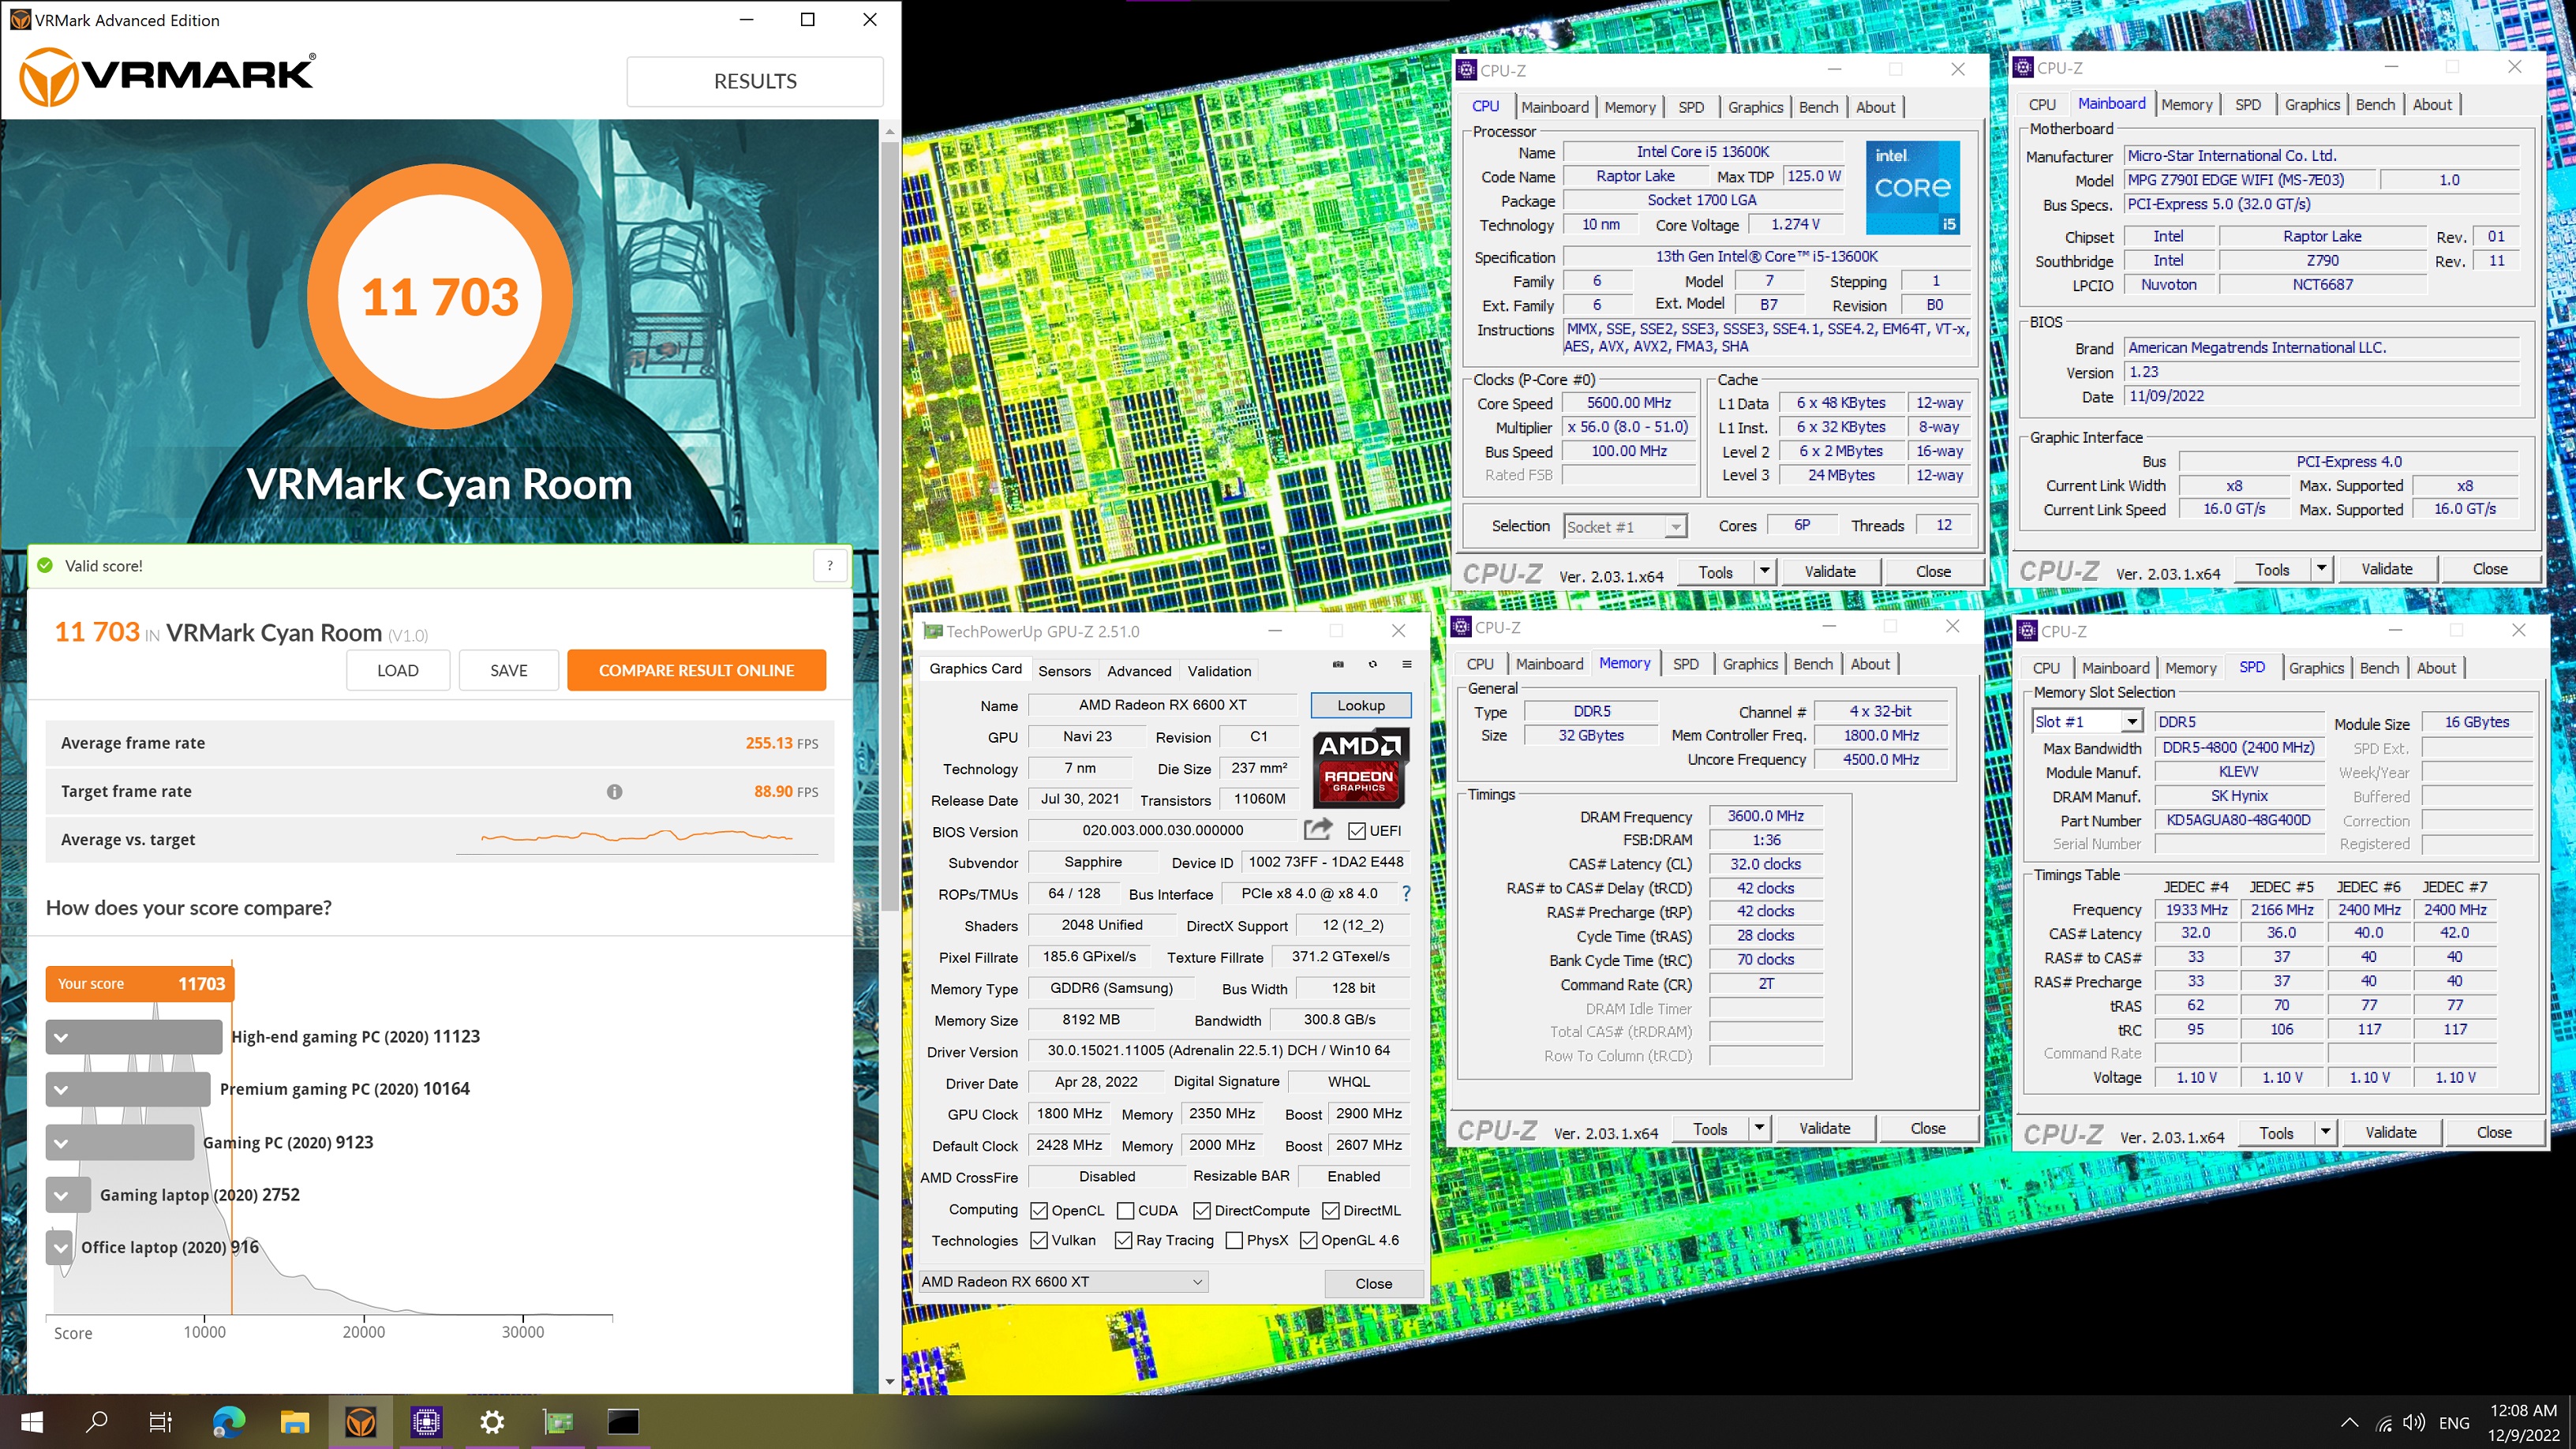The image size is (2576, 1449).
Task: Click Lookup button in GPU-Z
Action: coord(1361,705)
